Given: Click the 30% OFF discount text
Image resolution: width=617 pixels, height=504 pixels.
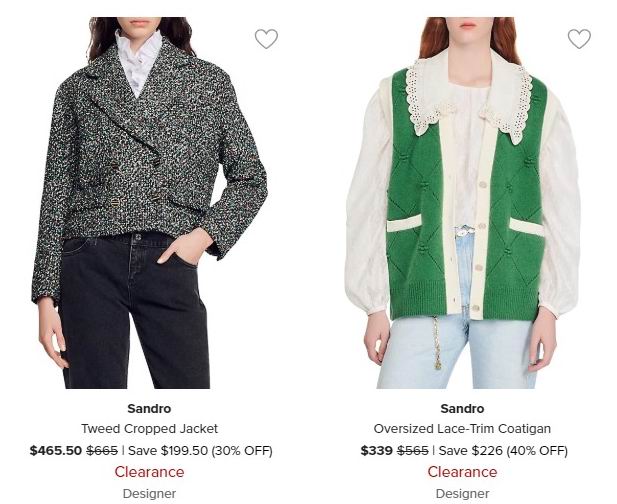Looking at the screenshot, I should [x=240, y=451].
